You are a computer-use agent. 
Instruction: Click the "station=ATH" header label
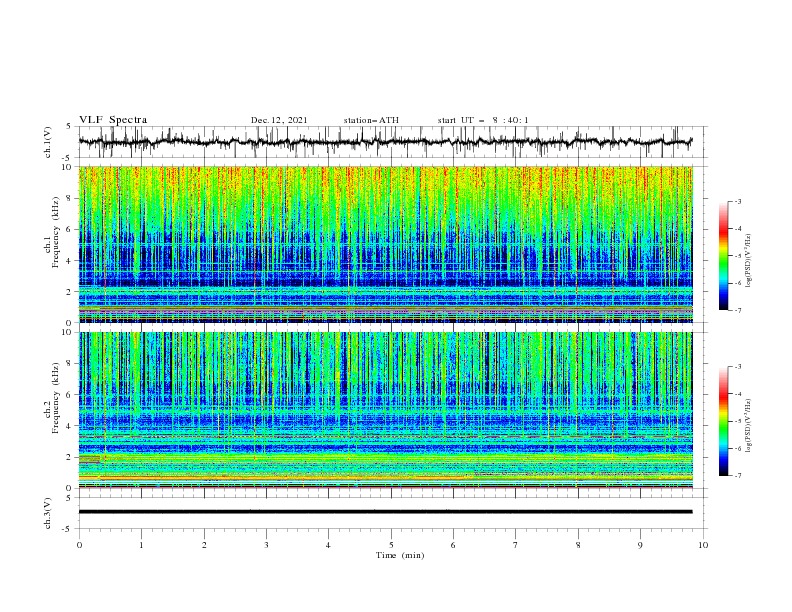pyautogui.click(x=371, y=120)
